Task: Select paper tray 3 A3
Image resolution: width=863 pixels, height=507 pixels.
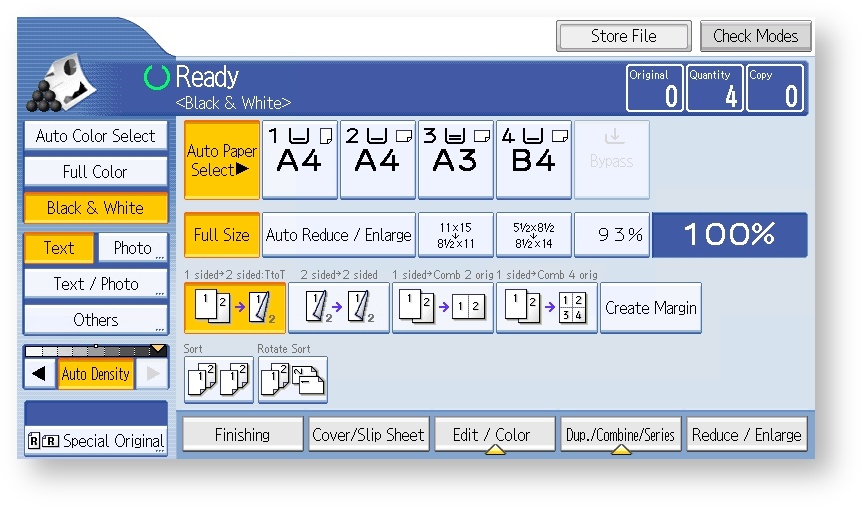Action: click(x=455, y=159)
